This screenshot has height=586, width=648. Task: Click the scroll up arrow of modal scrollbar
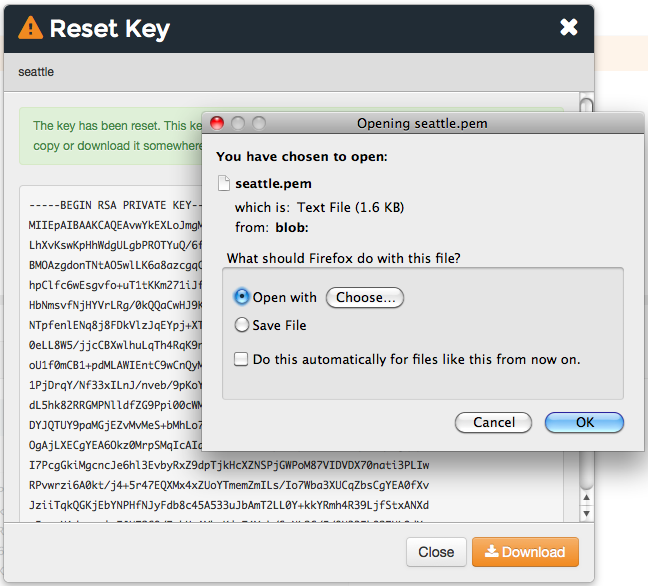(x=587, y=102)
